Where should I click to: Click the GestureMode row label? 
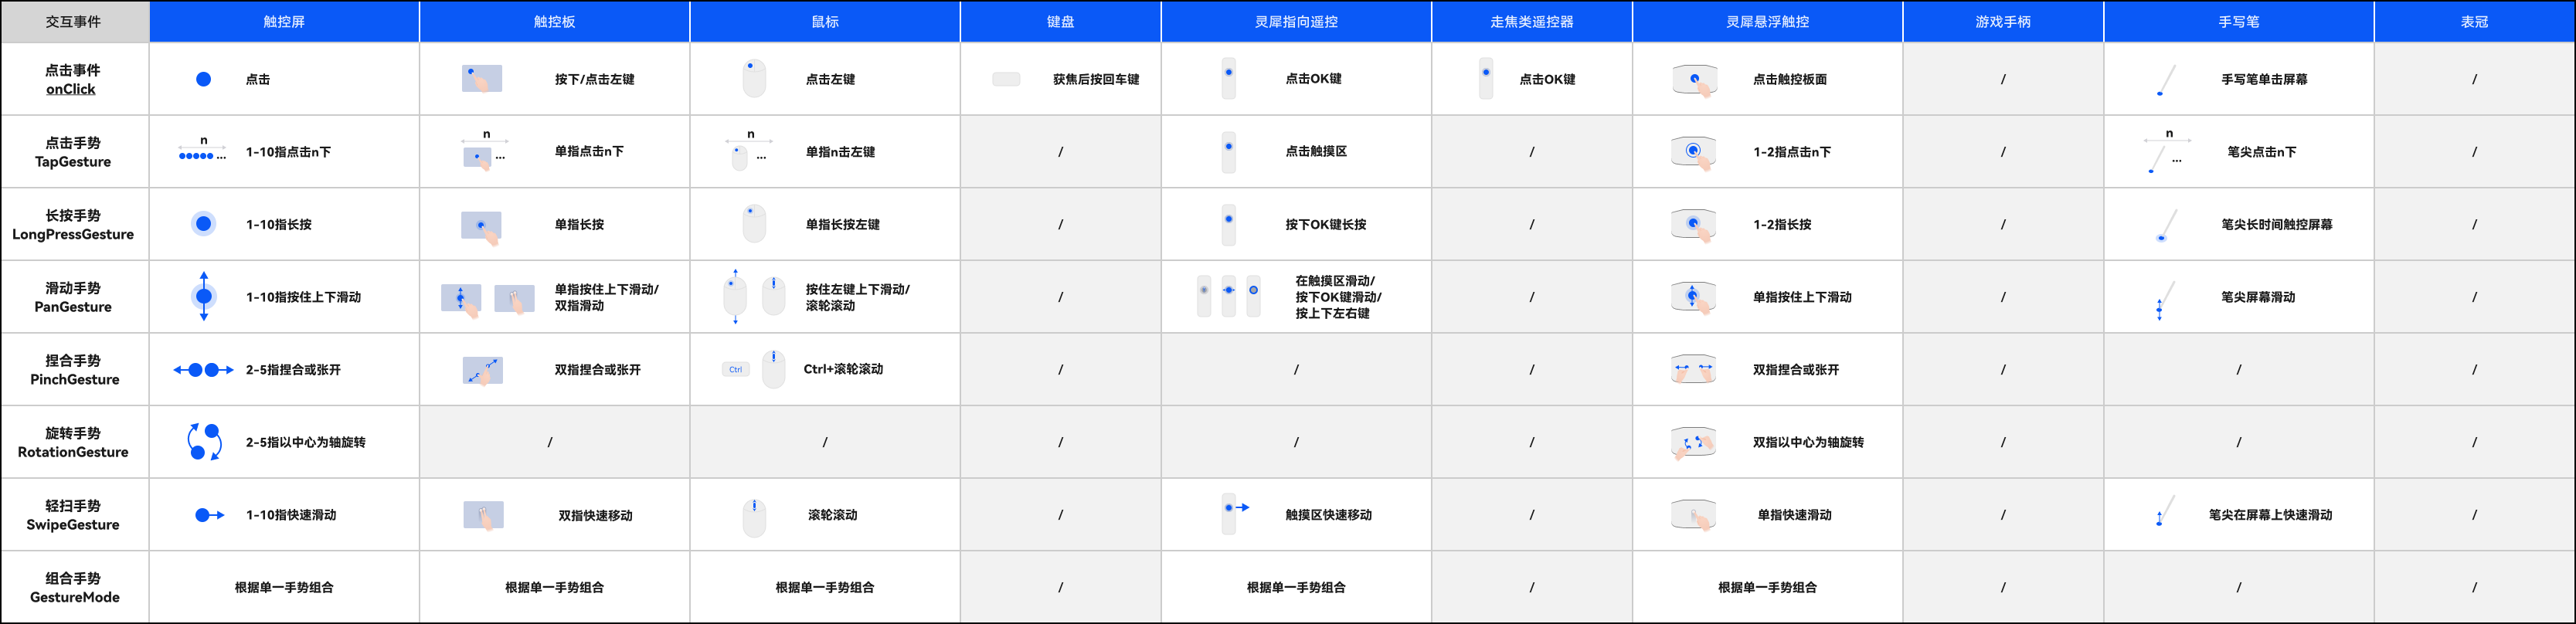[x=74, y=588]
